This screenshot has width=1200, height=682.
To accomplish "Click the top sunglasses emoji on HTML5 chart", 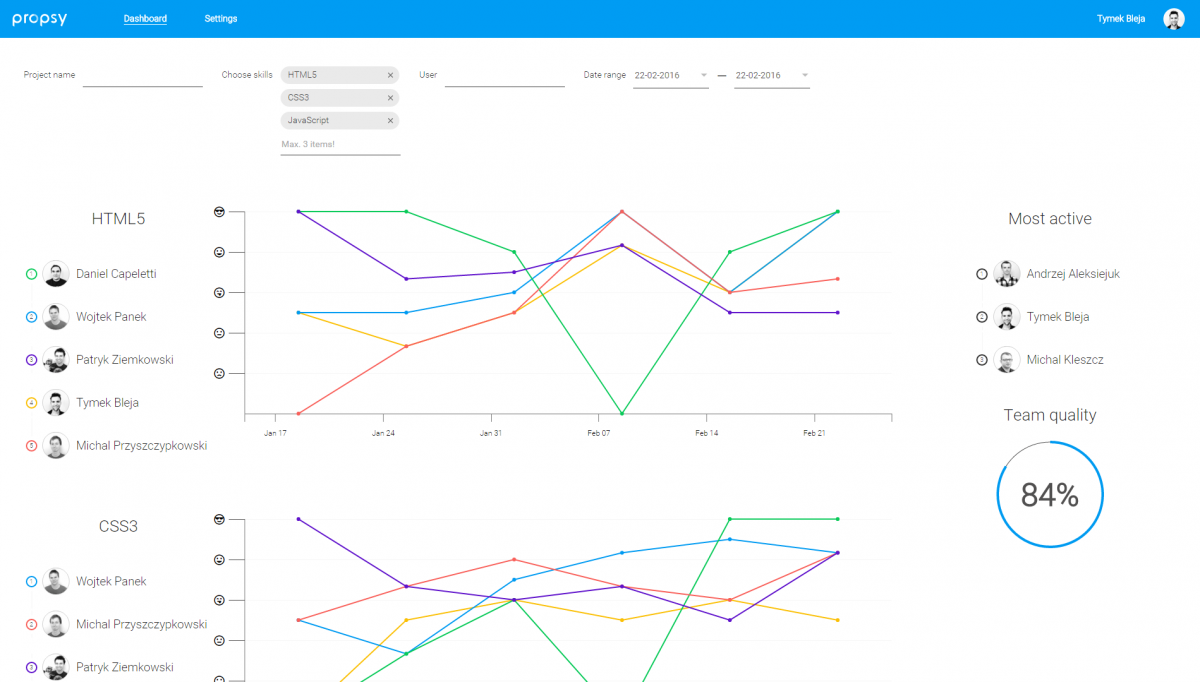I will pos(220,212).
